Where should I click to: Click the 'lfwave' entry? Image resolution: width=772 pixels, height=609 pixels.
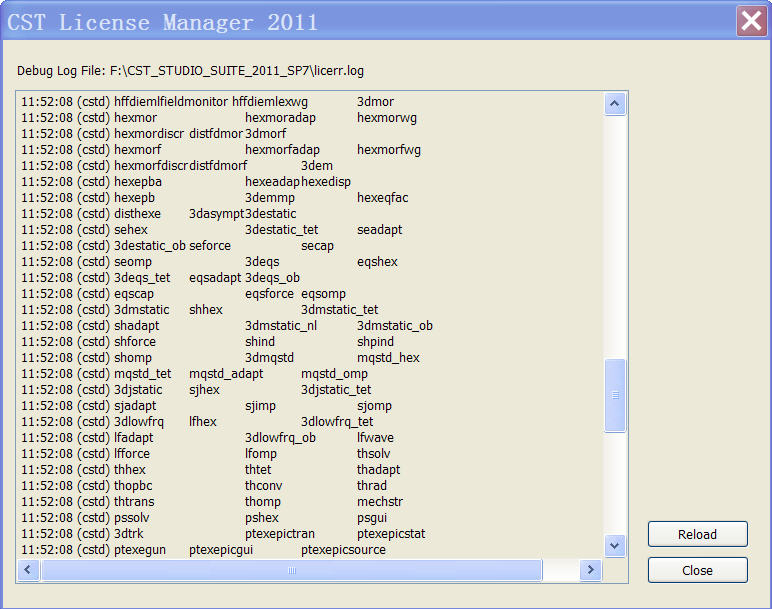click(x=375, y=438)
